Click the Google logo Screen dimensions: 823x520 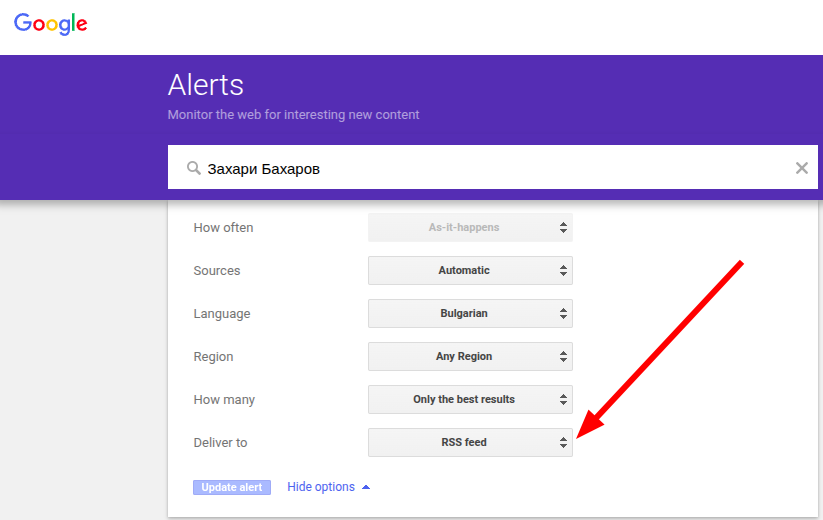point(50,24)
